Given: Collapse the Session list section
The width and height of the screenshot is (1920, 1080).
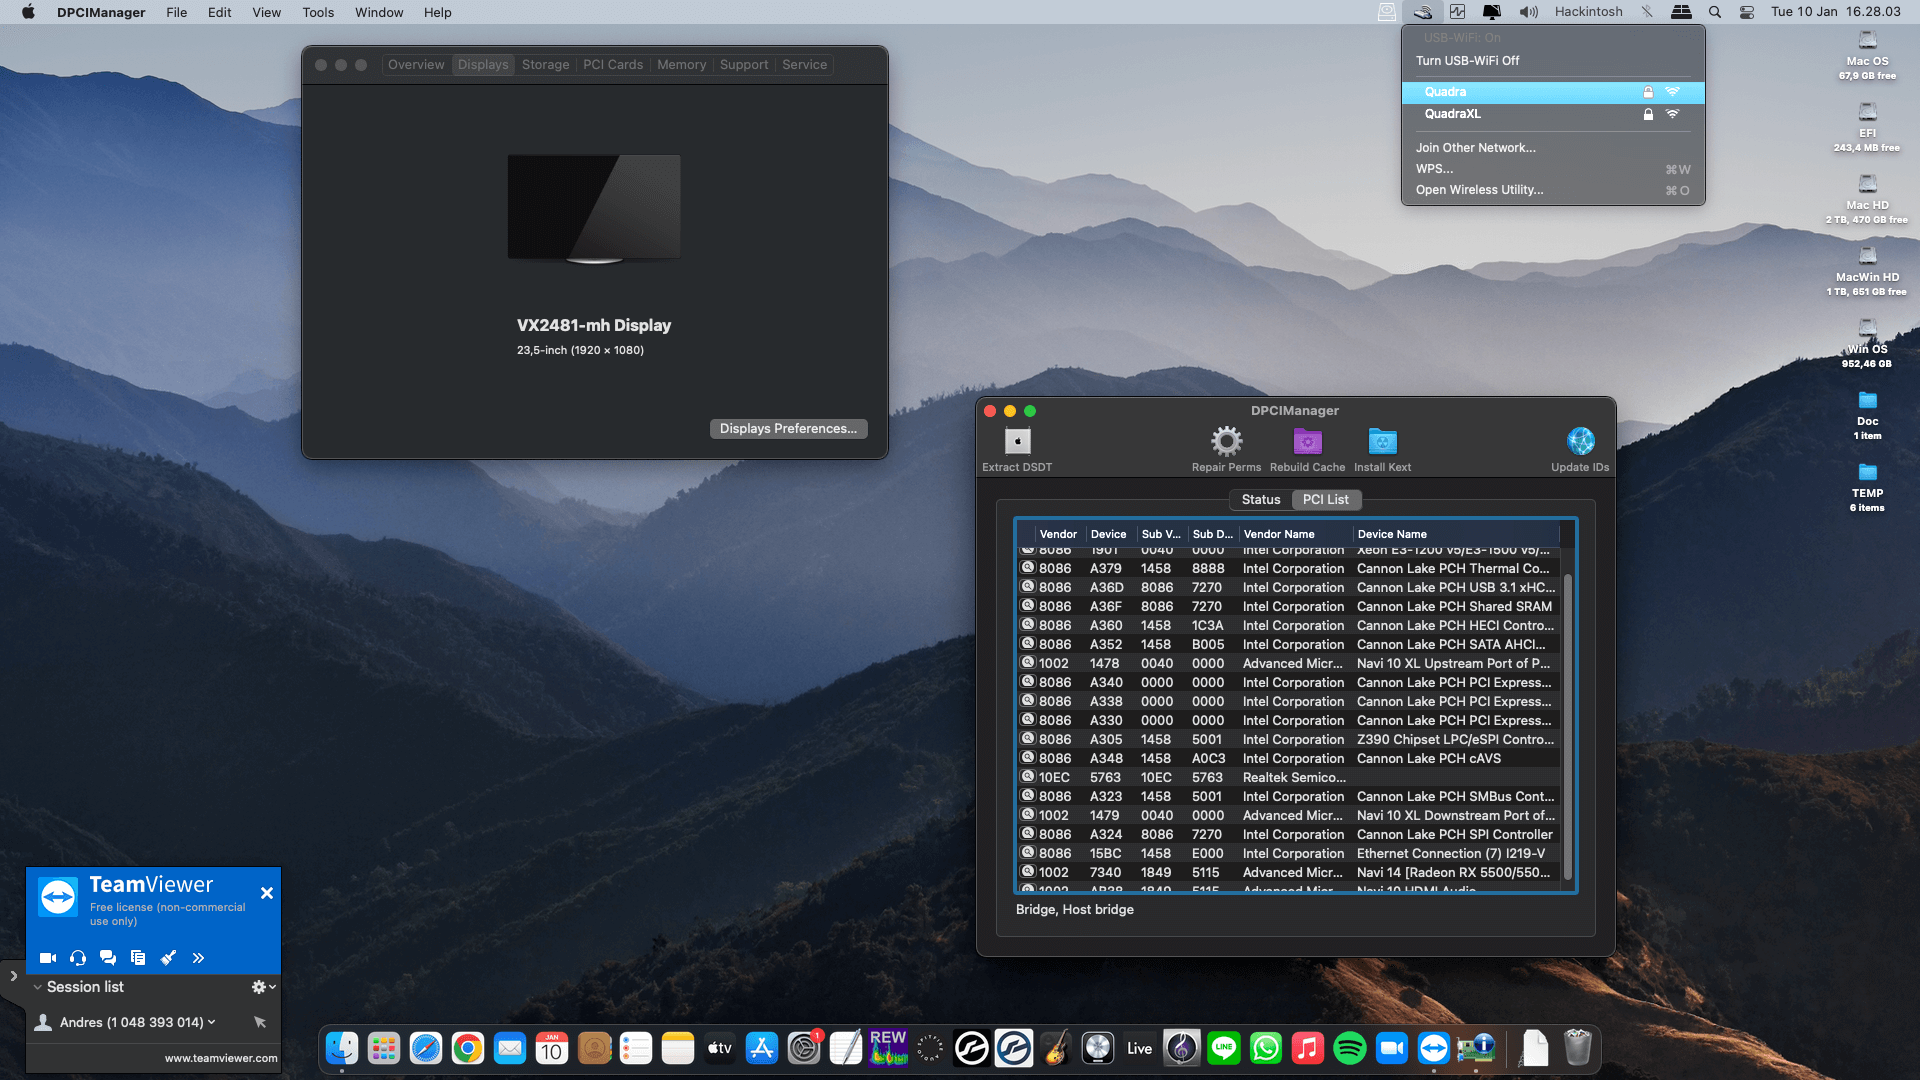Looking at the screenshot, I should 38,987.
